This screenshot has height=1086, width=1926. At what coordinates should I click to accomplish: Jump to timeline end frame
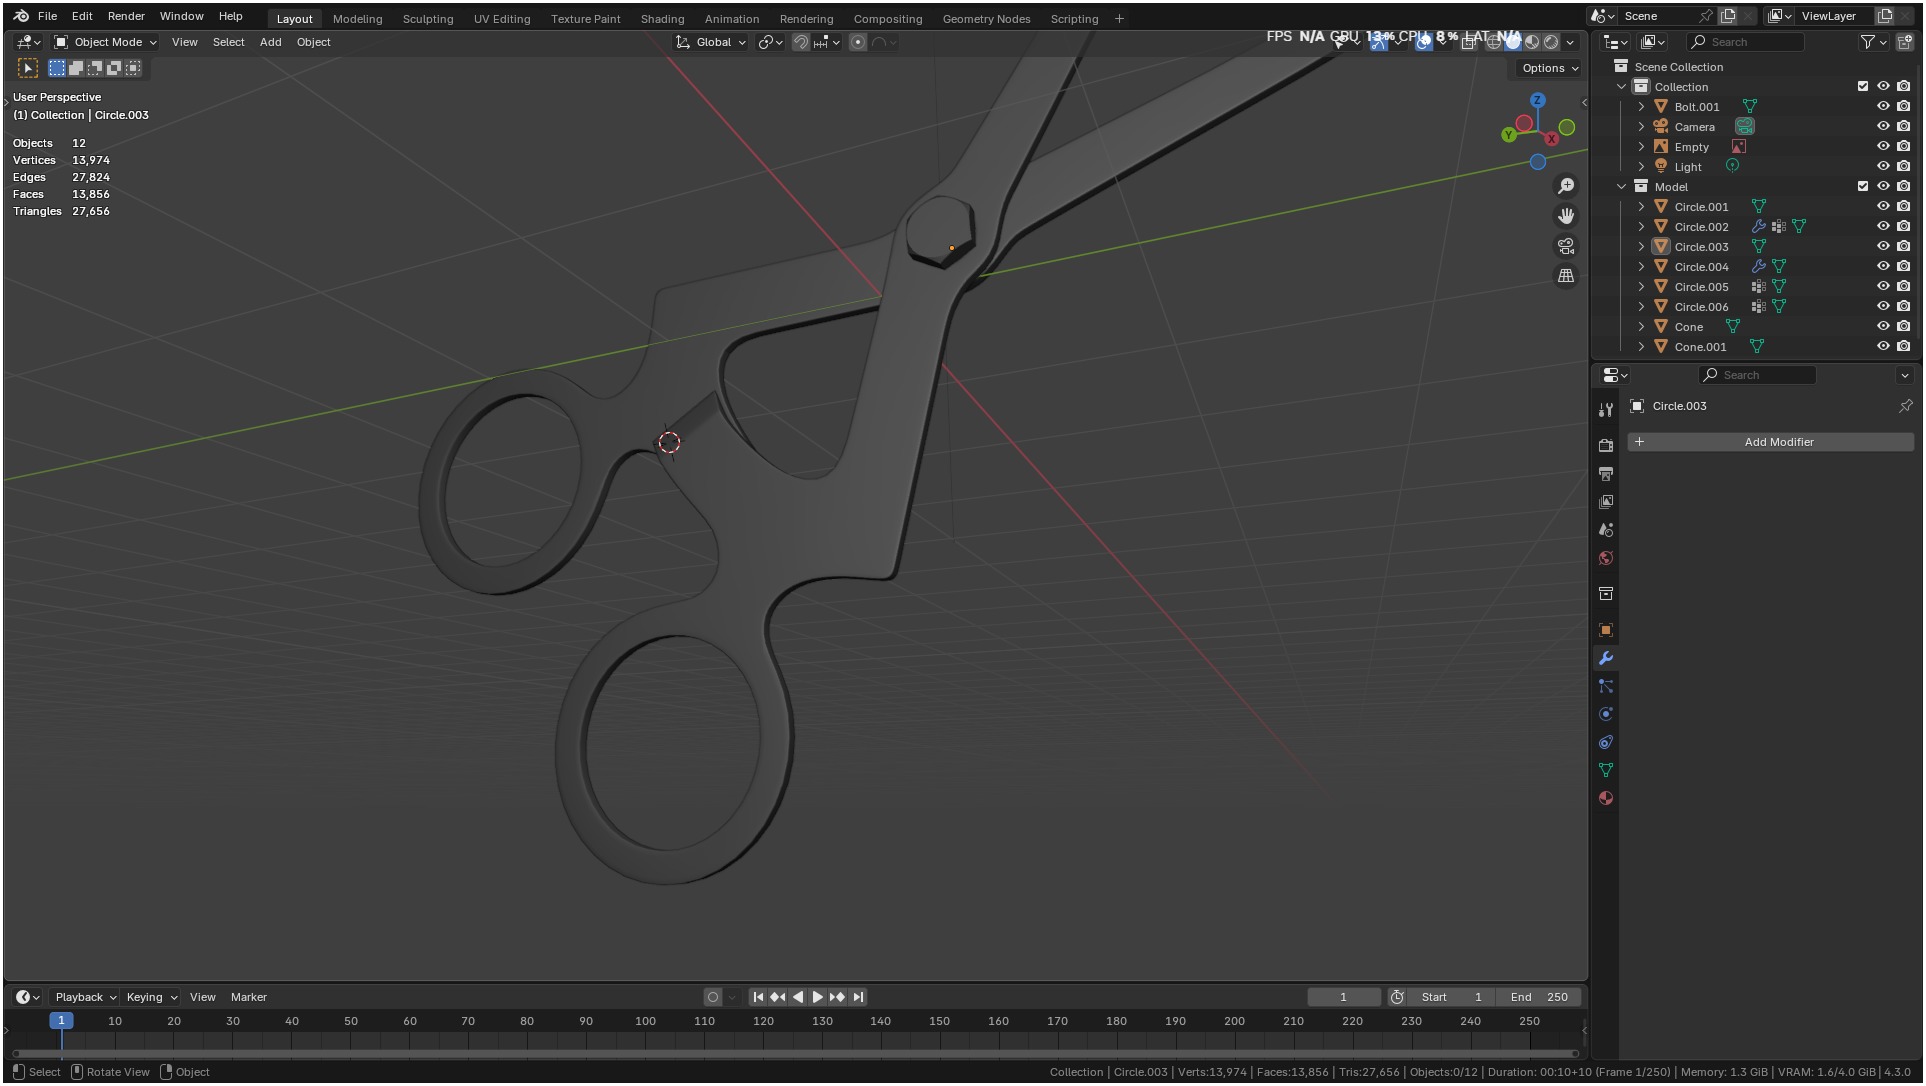858,997
